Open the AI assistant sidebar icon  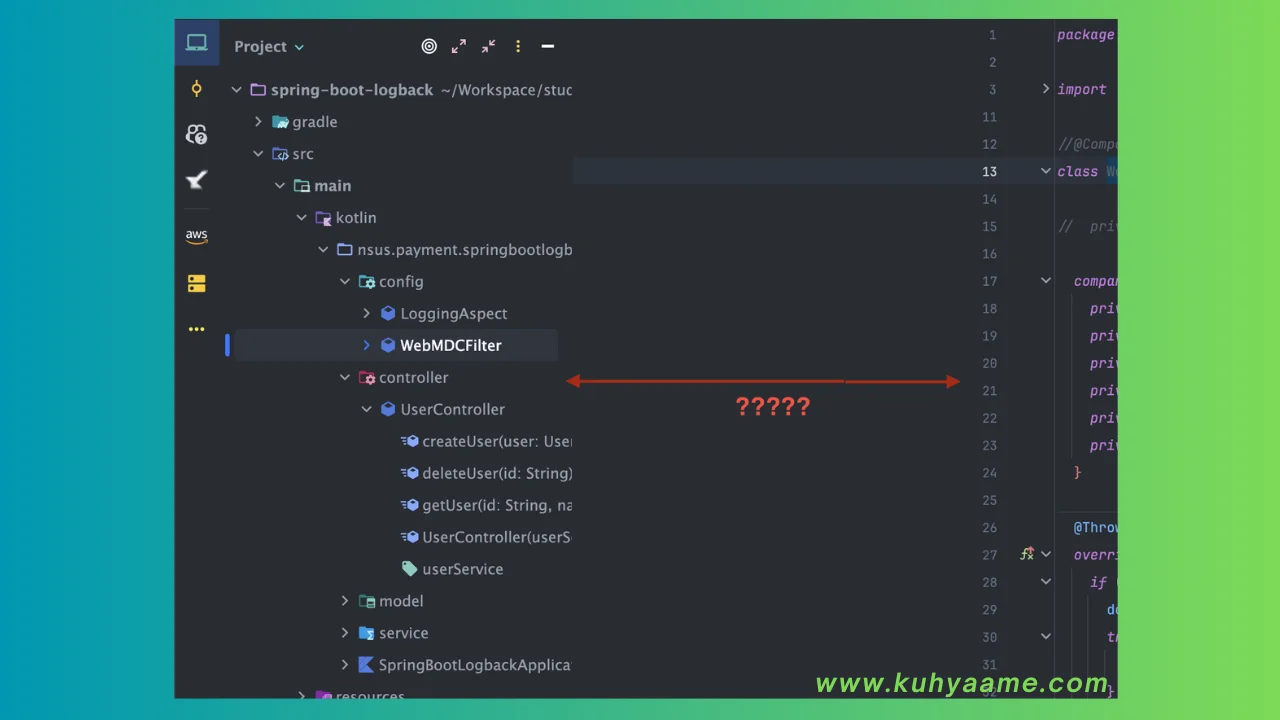pyautogui.click(x=197, y=134)
